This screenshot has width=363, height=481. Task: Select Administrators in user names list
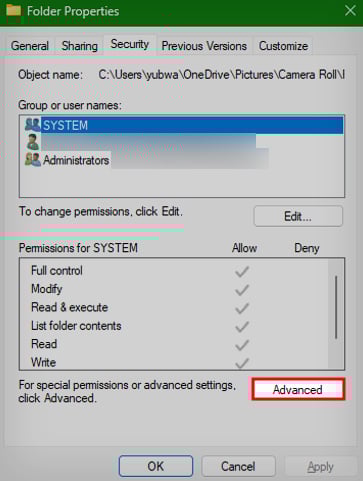[76, 160]
